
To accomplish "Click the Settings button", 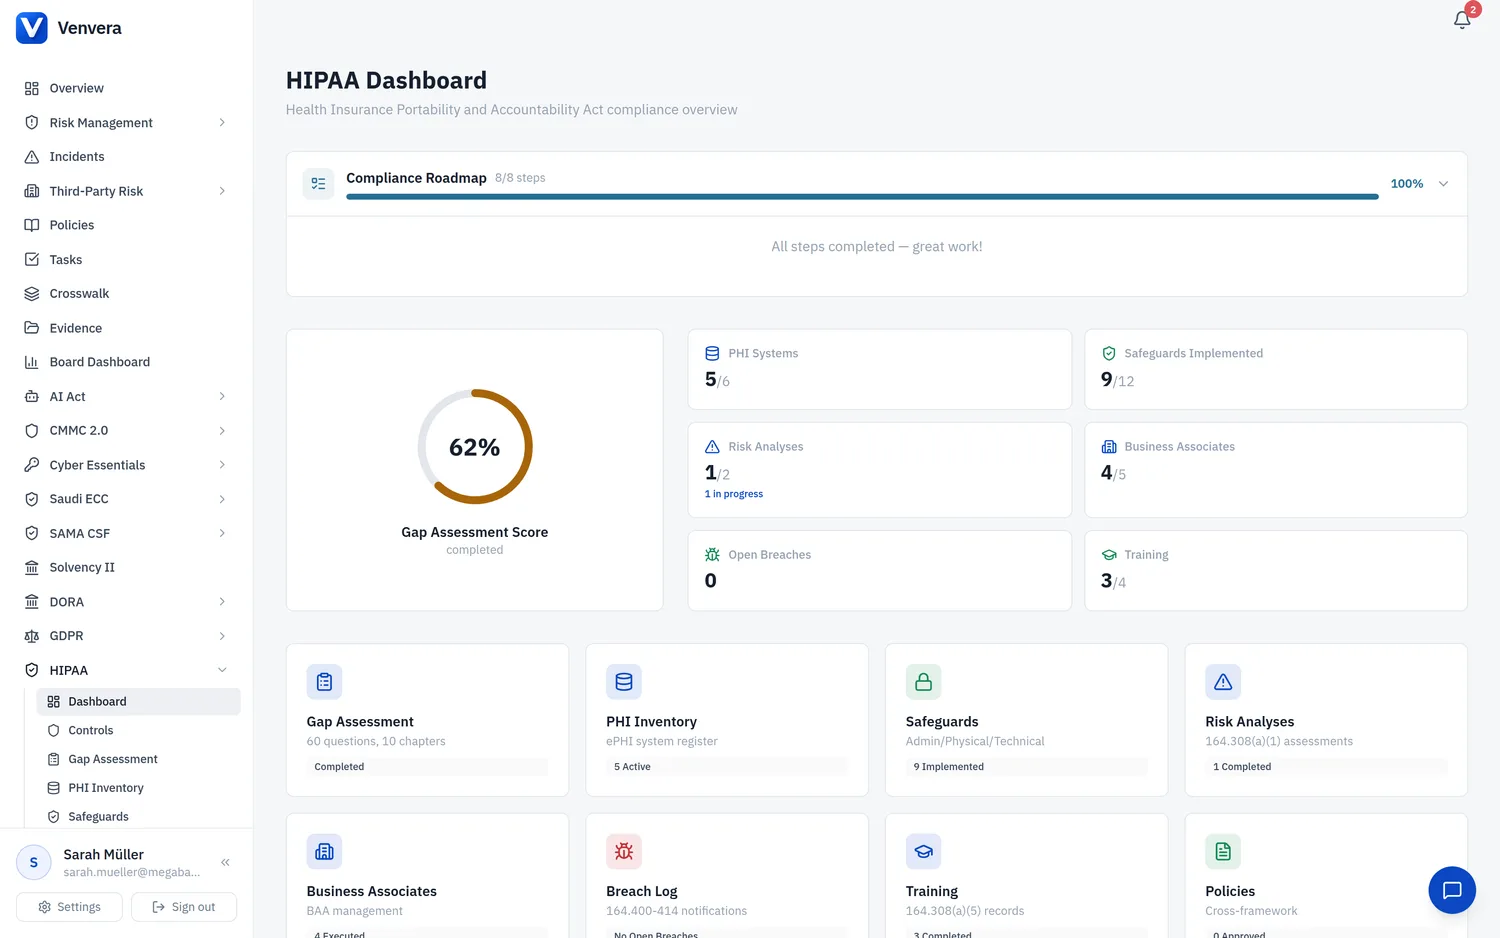I will point(69,907).
